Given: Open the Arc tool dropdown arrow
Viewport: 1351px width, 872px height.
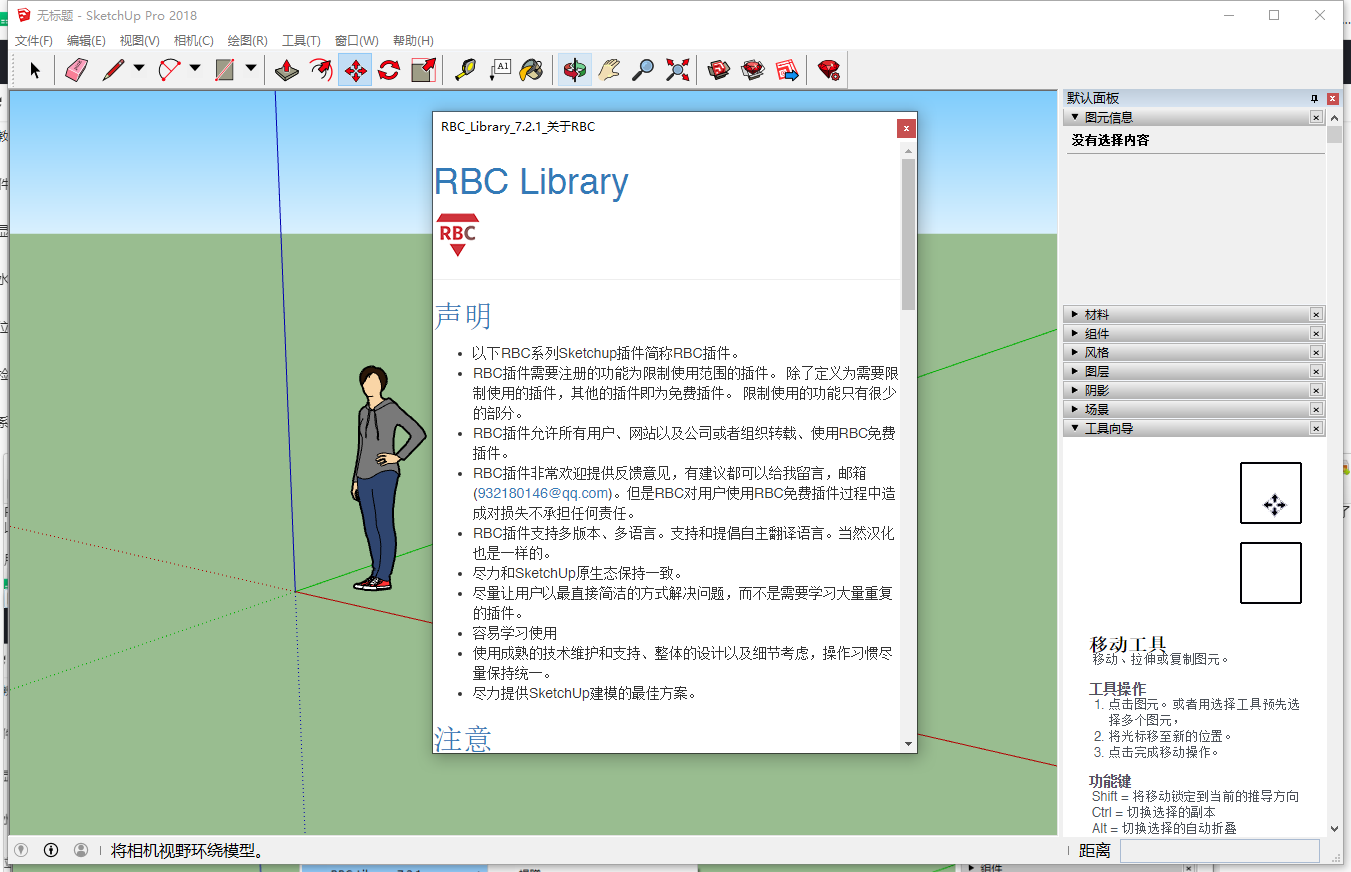Looking at the screenshot, I should click(195, 69).
